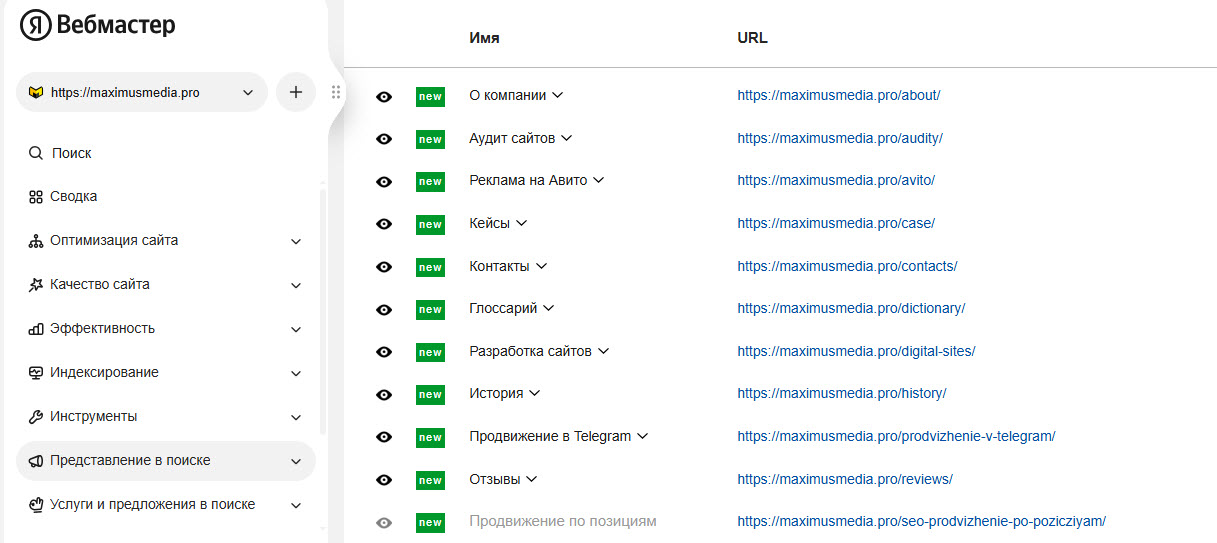This screenshot has width=1217, height=543.
Task: Open the Эффективность menu item
Action: (103, 329)
